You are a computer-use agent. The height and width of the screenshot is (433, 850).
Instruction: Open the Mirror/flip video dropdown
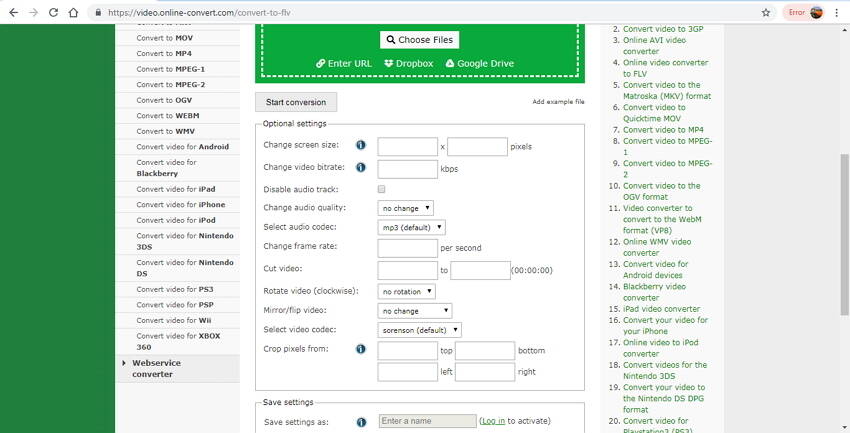tap(415, 311)
